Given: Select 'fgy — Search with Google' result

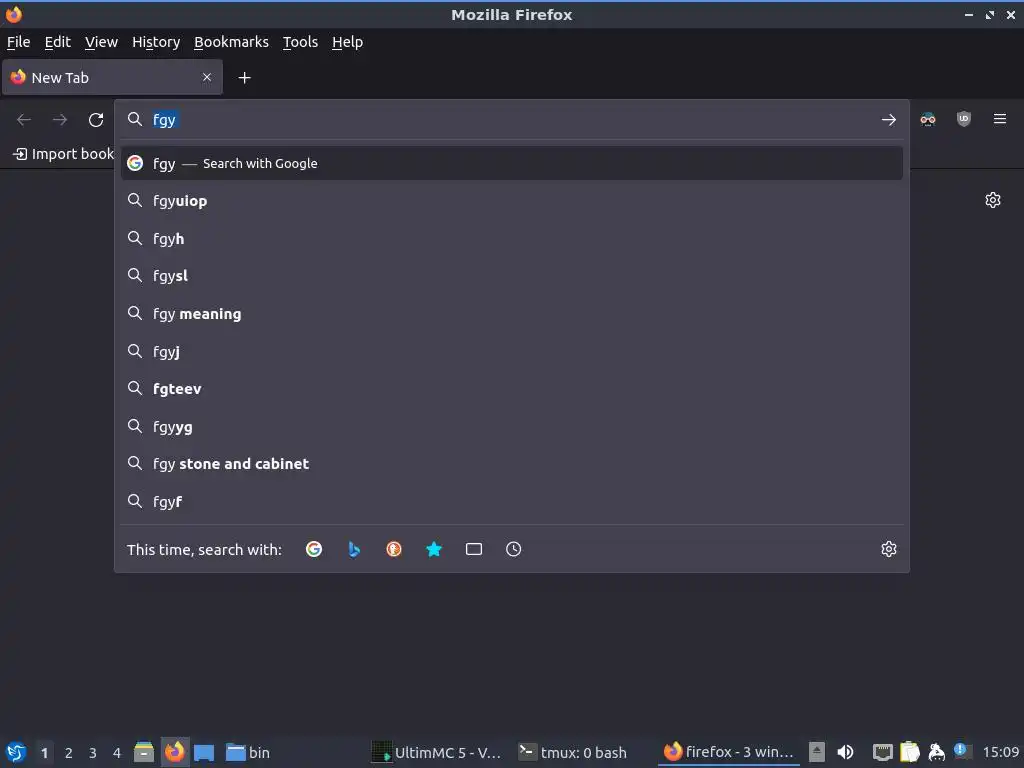Looking at the screenshot, I should coord(512,163).
